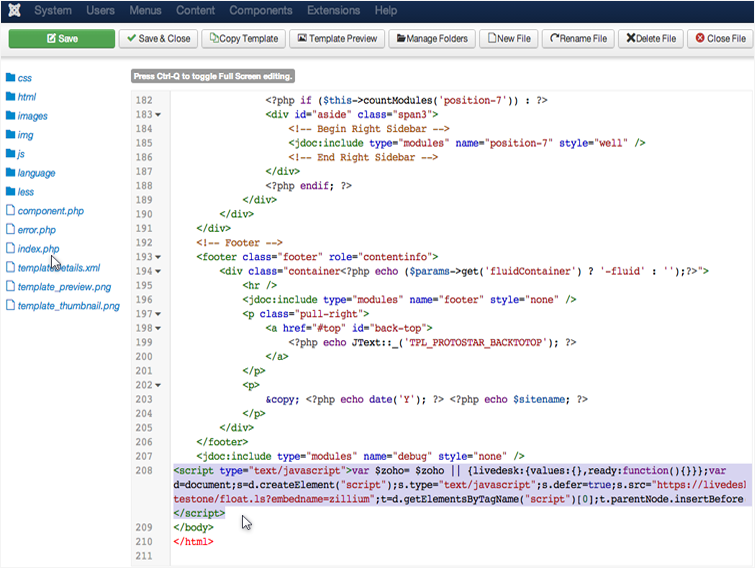Fold the paragraph block at line 202

click(158, 385)
